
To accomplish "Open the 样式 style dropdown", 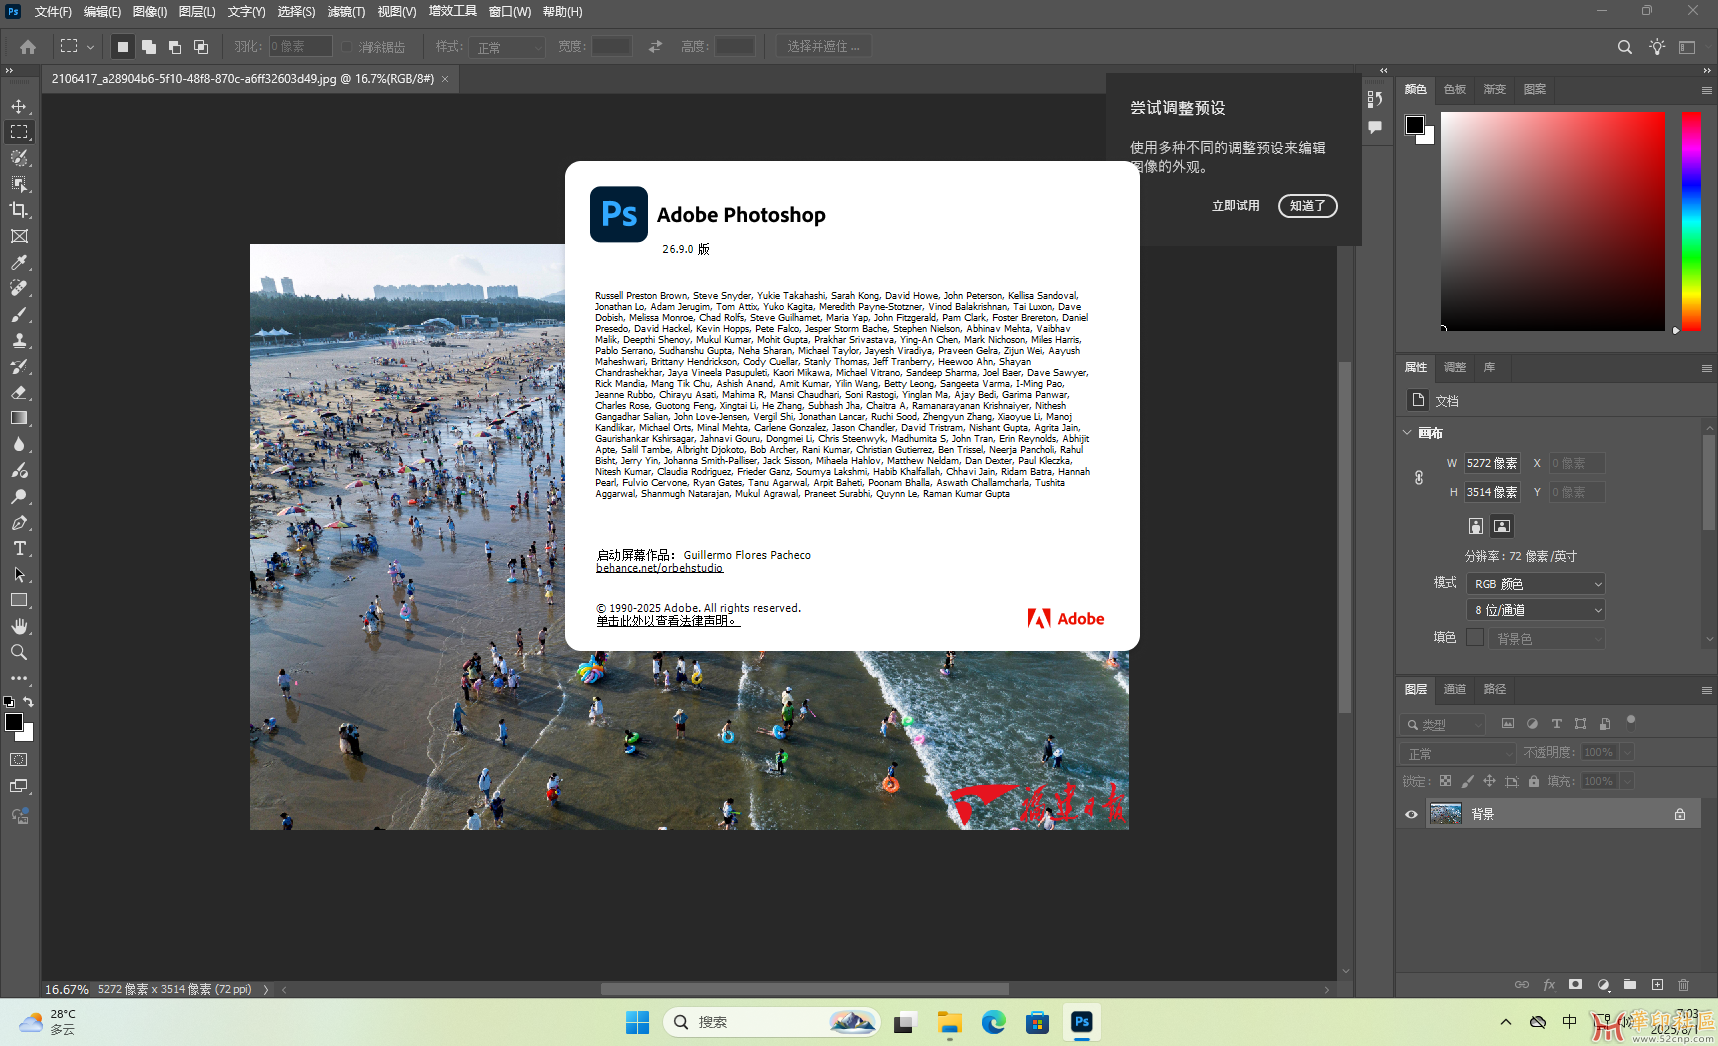I will (x=508, y=47).
